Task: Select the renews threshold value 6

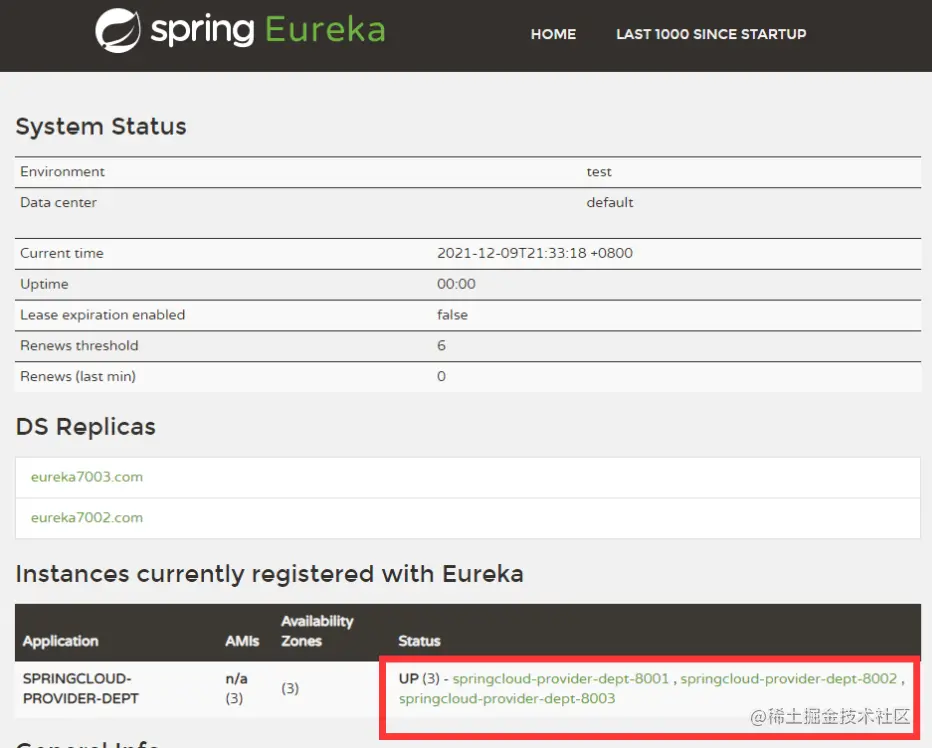Action: click(441, 345)
